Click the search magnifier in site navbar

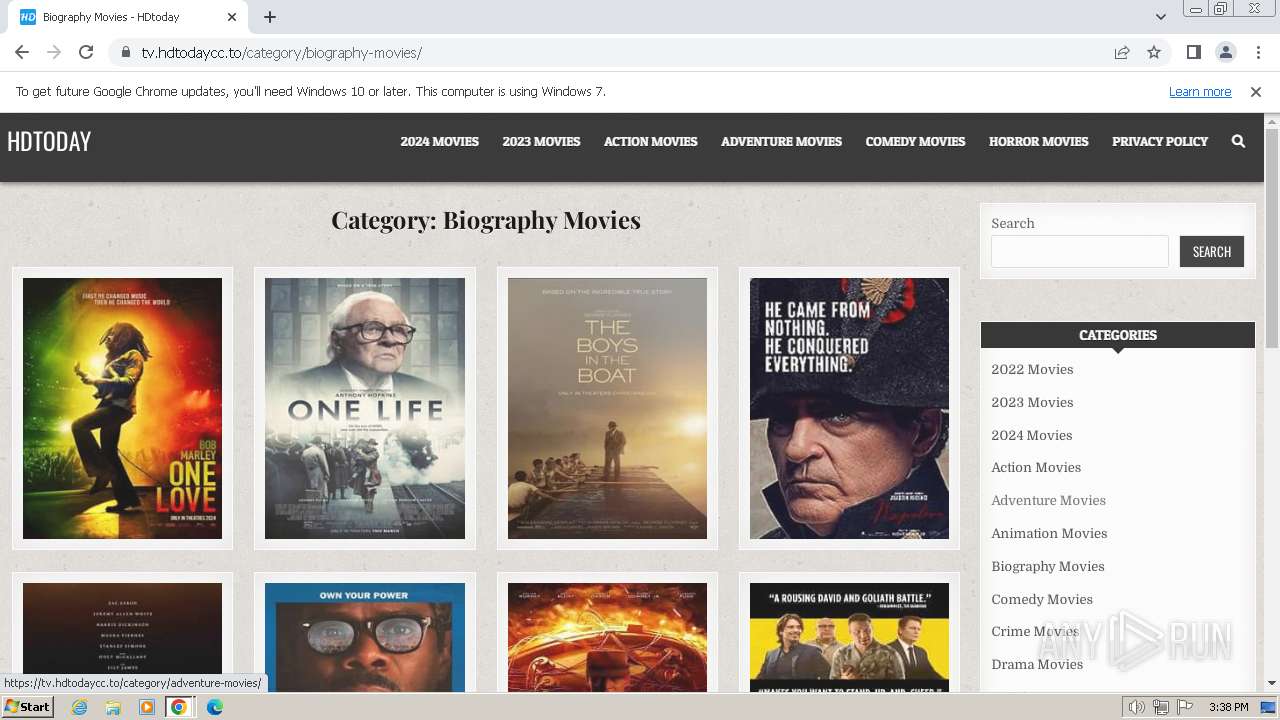pyautogui.click(x=1238, y=141)
